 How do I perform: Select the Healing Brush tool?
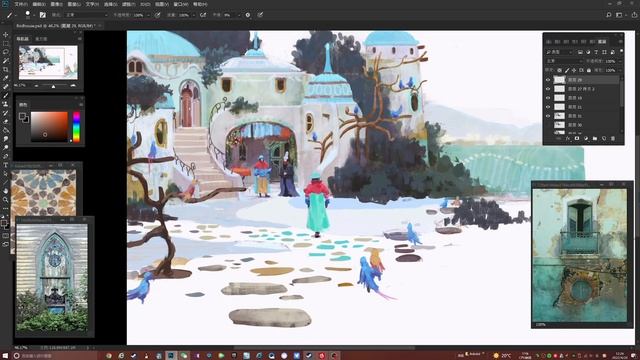6,87
